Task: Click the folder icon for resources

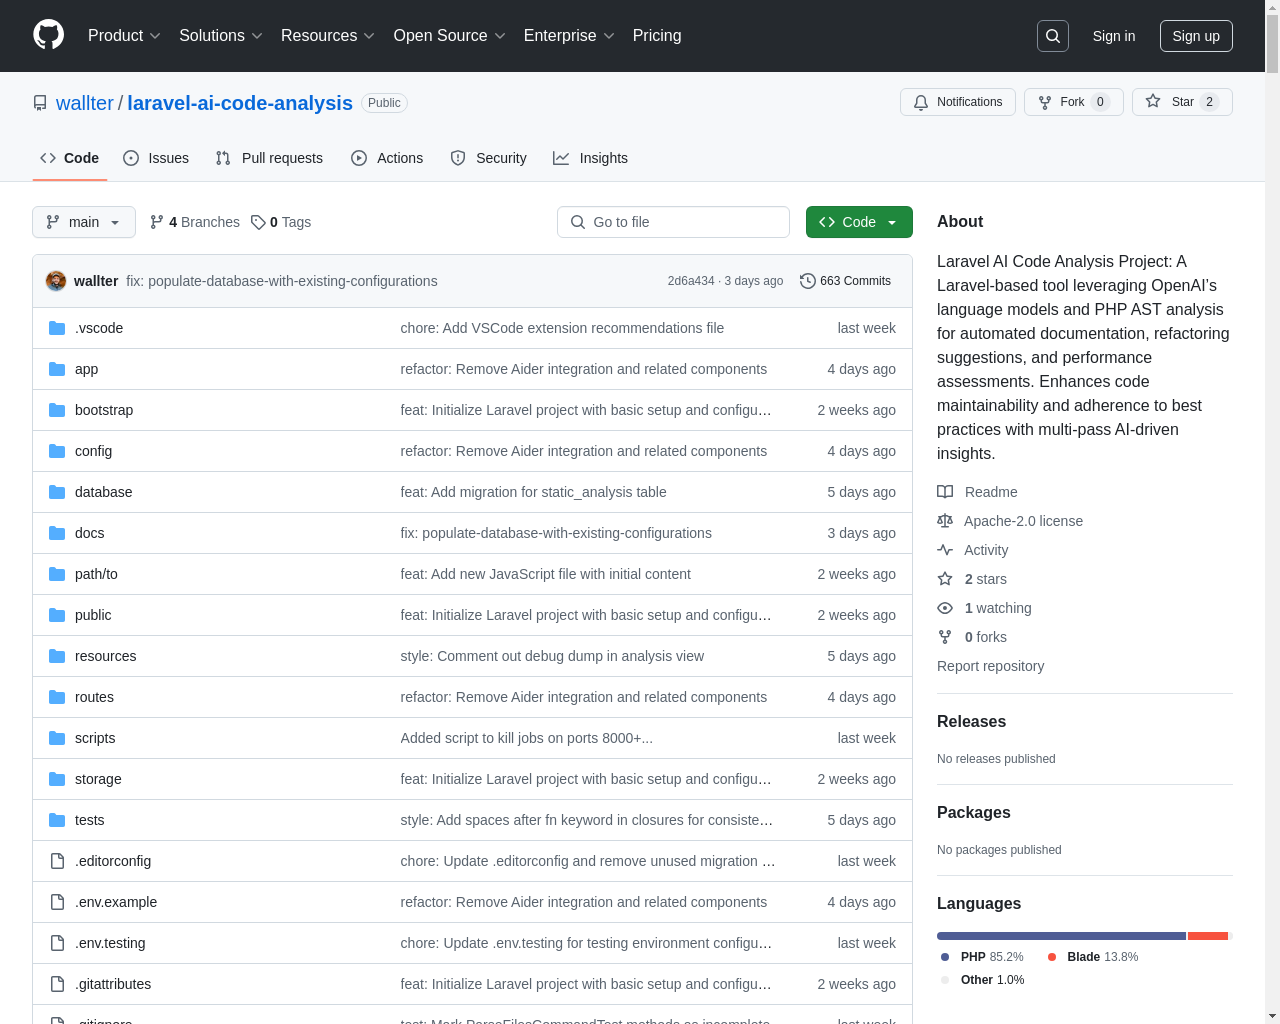Action: (57, 656)
